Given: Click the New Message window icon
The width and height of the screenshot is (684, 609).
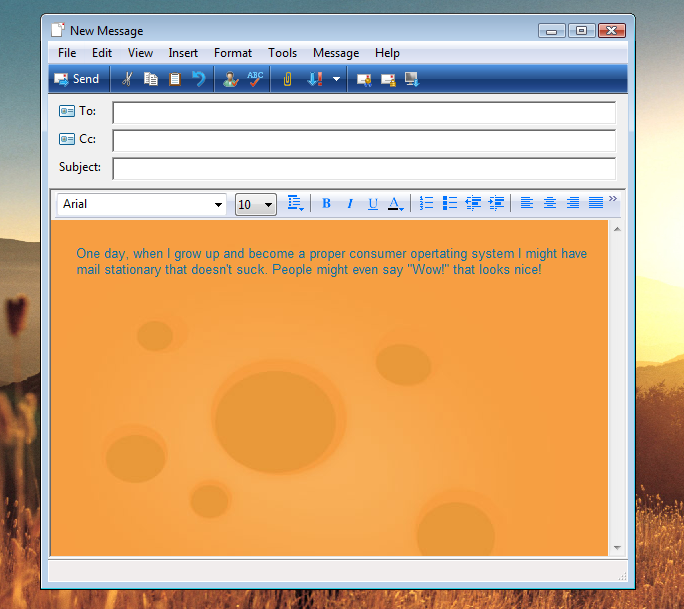Looking at the screenshot, I should pyautogui.click(x=58, y=30).
